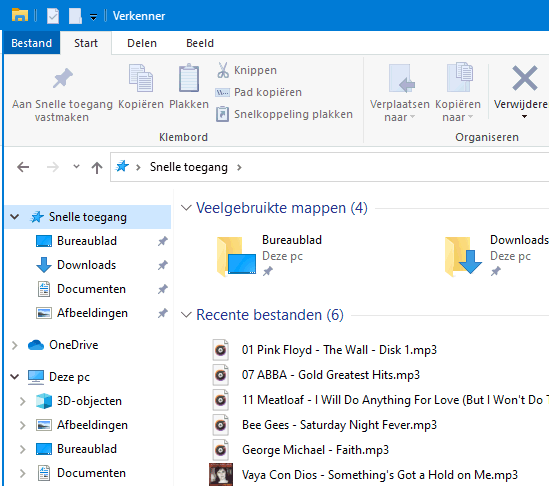Collapse the Recente bestanden section
Screen dimensions: 549x486
[x=186, y=315]
